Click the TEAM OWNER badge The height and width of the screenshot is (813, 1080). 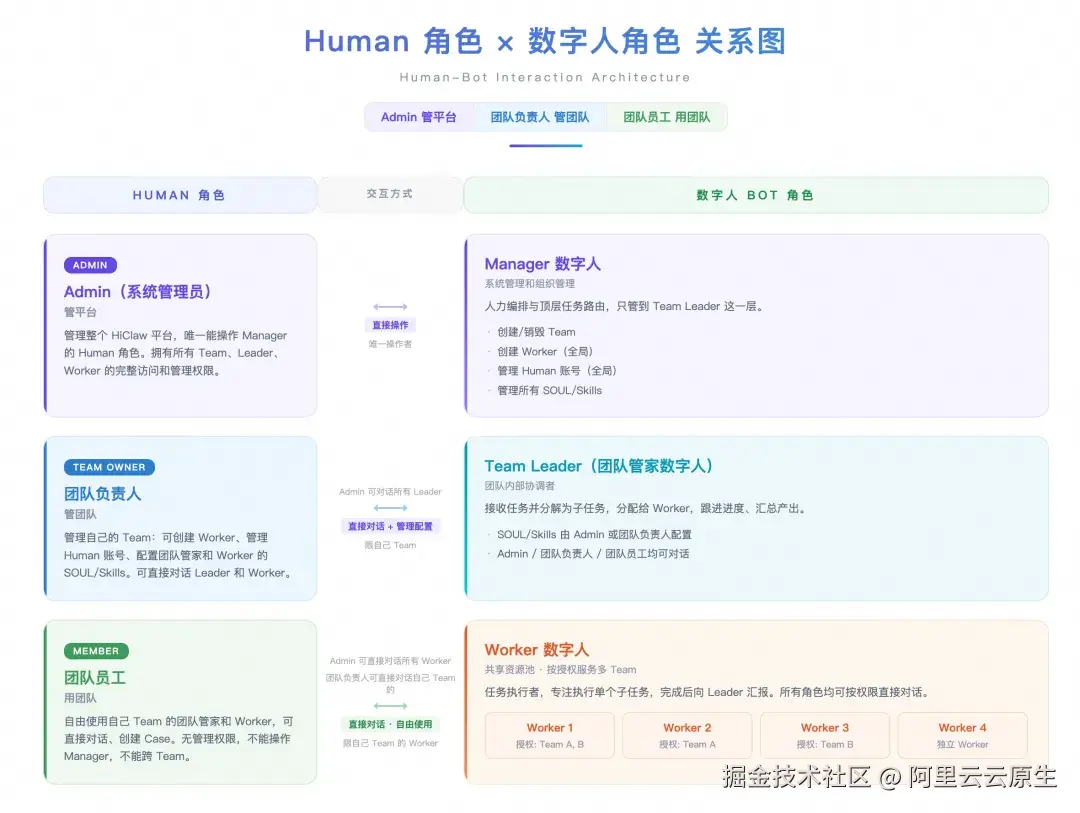click(x=109, y=467)
